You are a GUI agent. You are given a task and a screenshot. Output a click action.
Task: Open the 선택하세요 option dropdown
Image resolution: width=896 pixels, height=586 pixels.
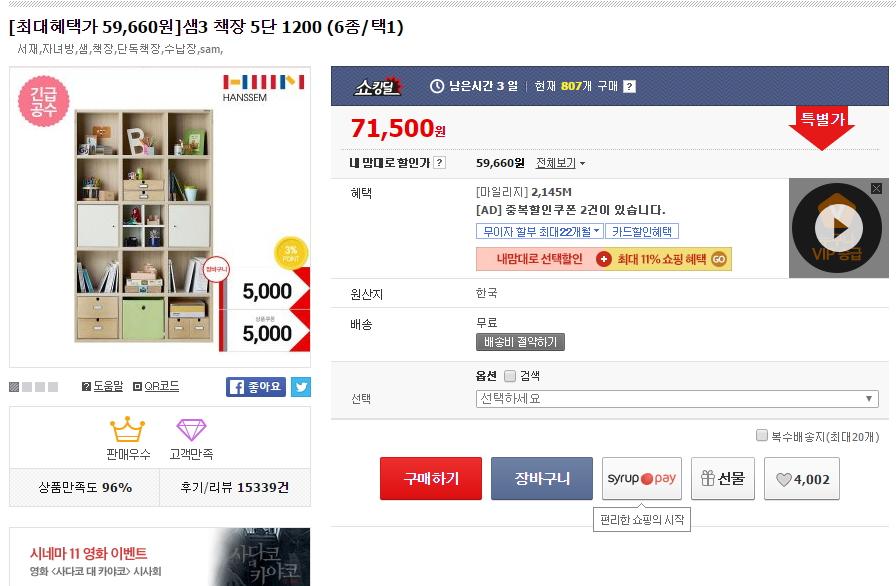[x=677, y=399]
